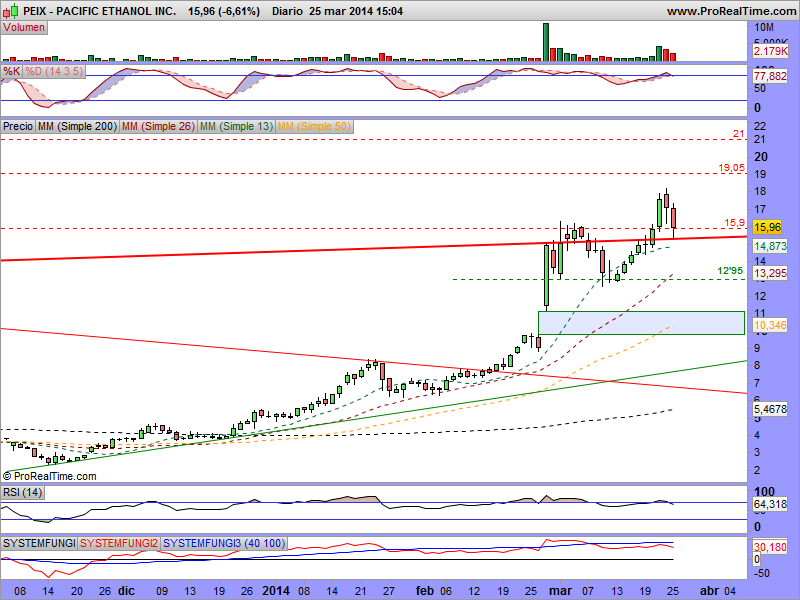This screenshot has height=600, width=800.
Task: Click the orange 10,346 moving average value
Action: (x=770, y=325)
